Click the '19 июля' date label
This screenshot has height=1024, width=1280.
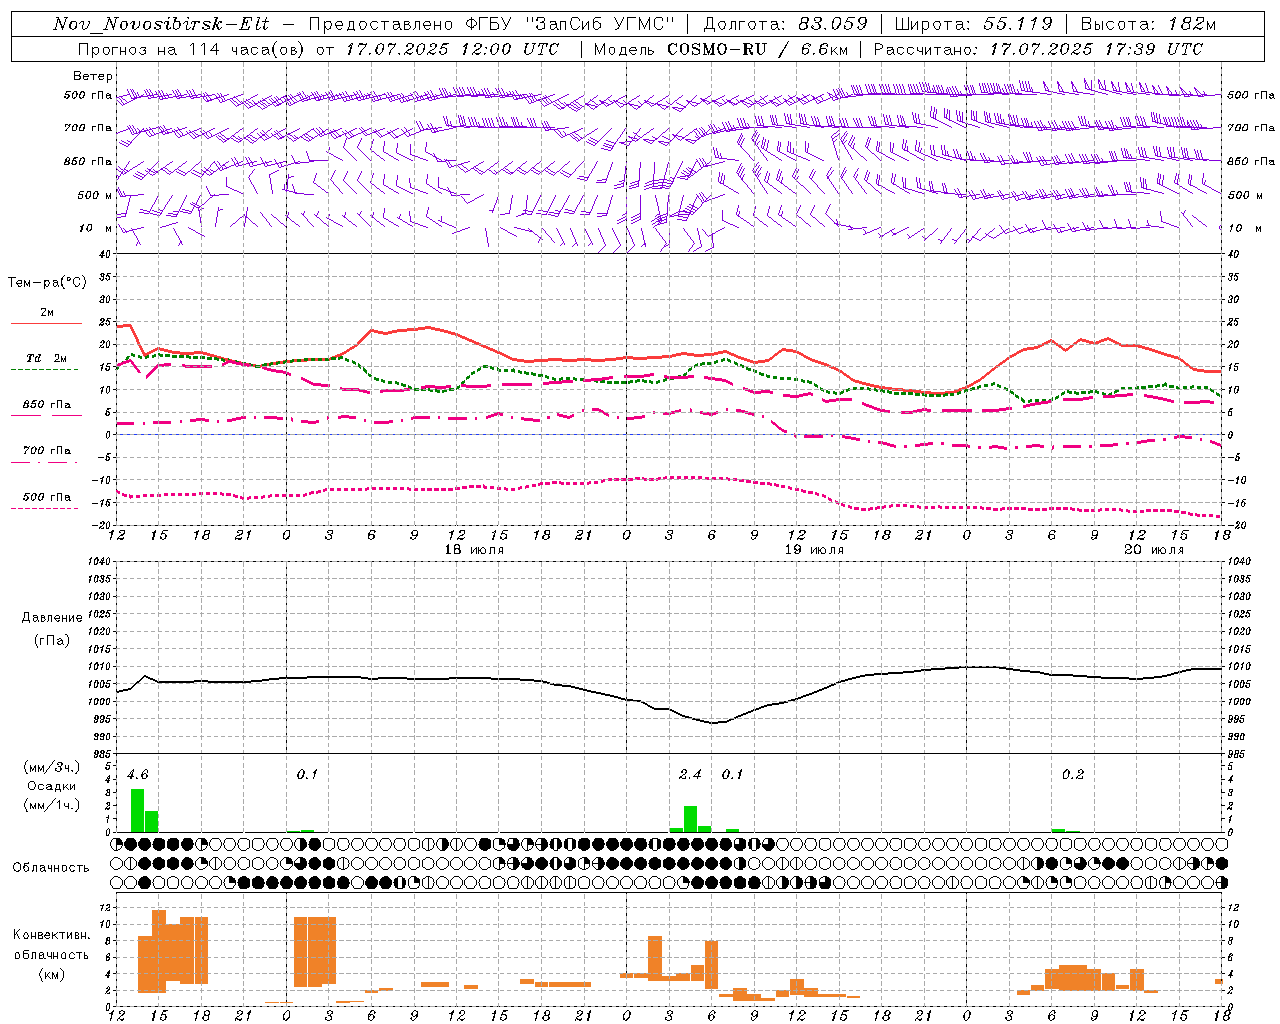point(814,550)
